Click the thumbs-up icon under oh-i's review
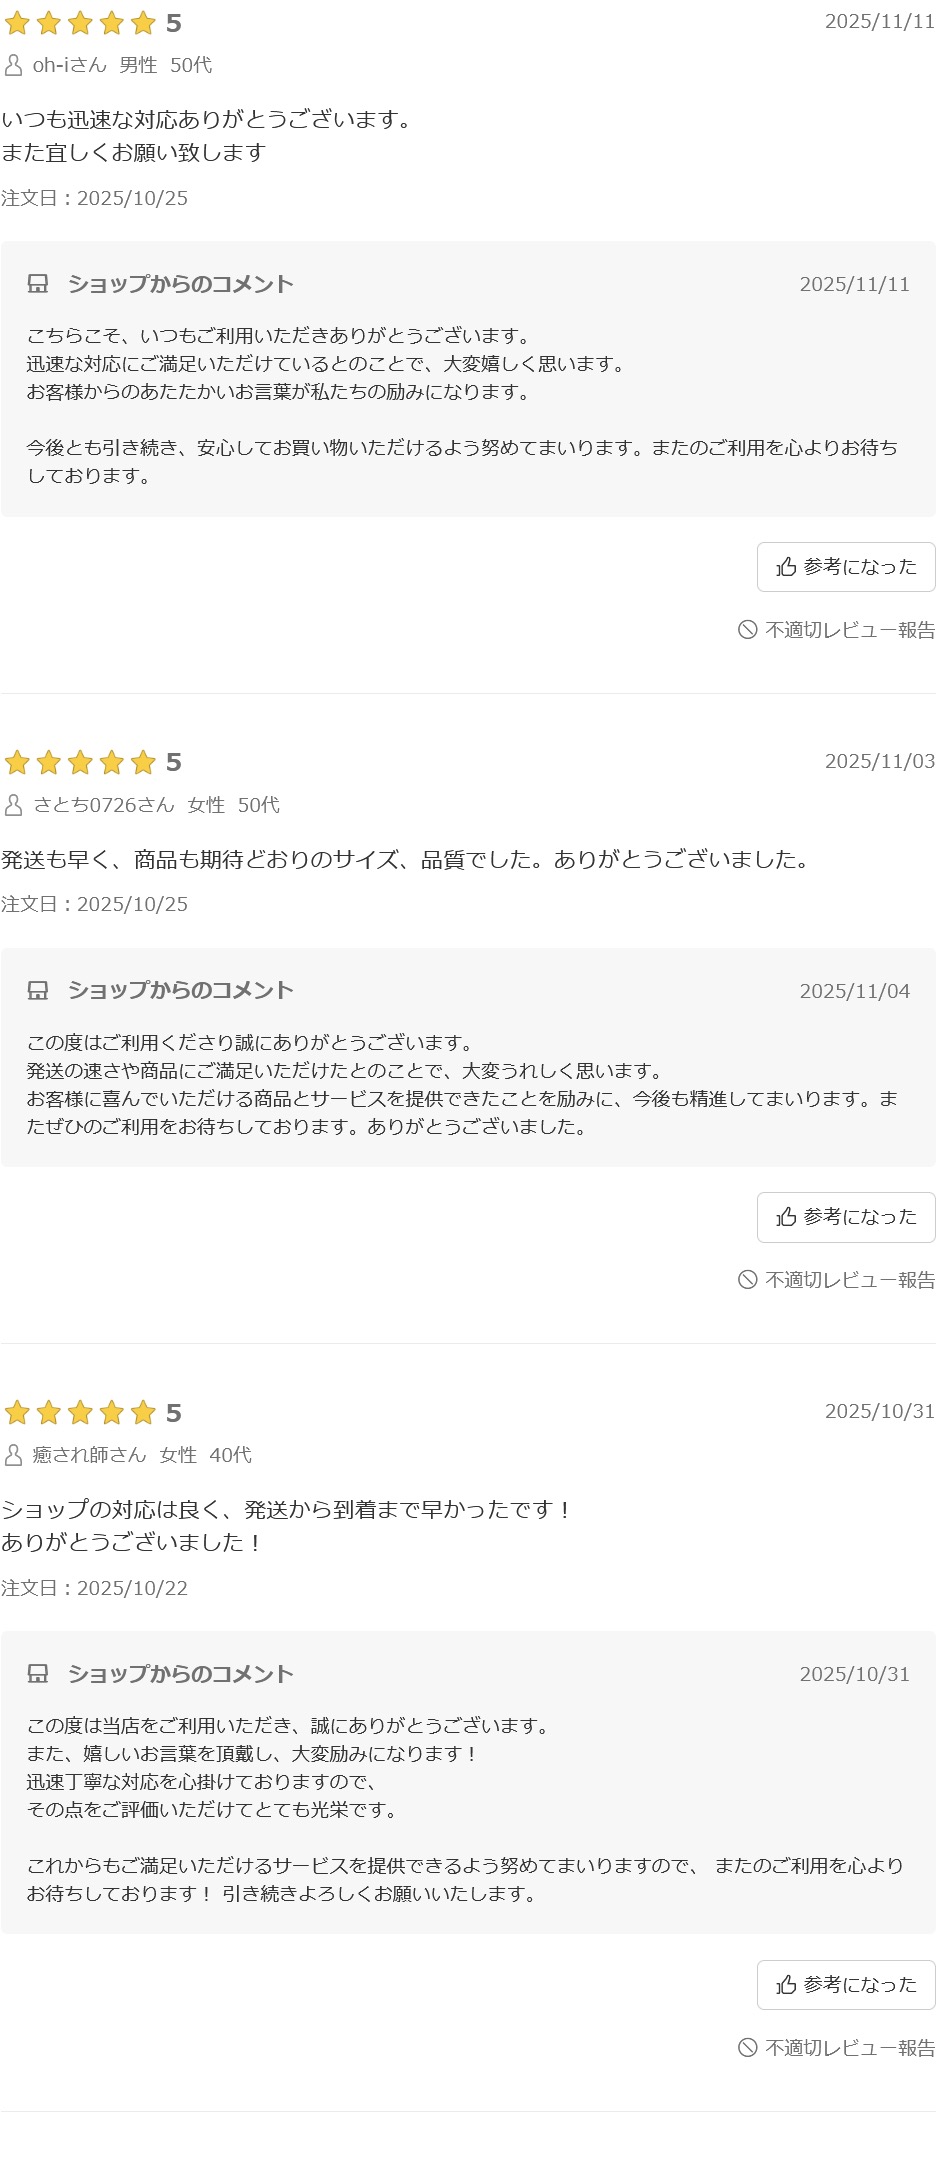This screenshot has width=942, height=2160. pos(787,567)
